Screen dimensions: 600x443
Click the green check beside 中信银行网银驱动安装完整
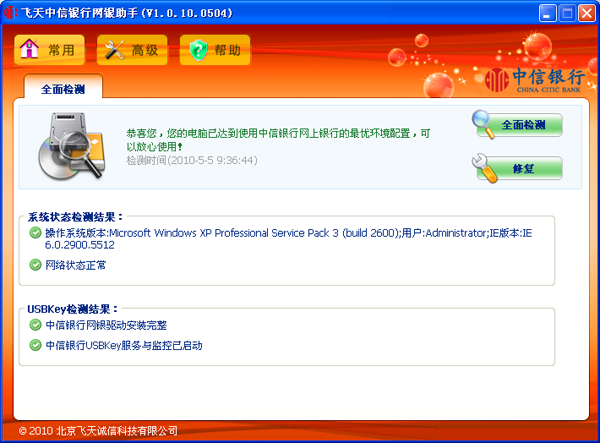[x=35, y=325]
